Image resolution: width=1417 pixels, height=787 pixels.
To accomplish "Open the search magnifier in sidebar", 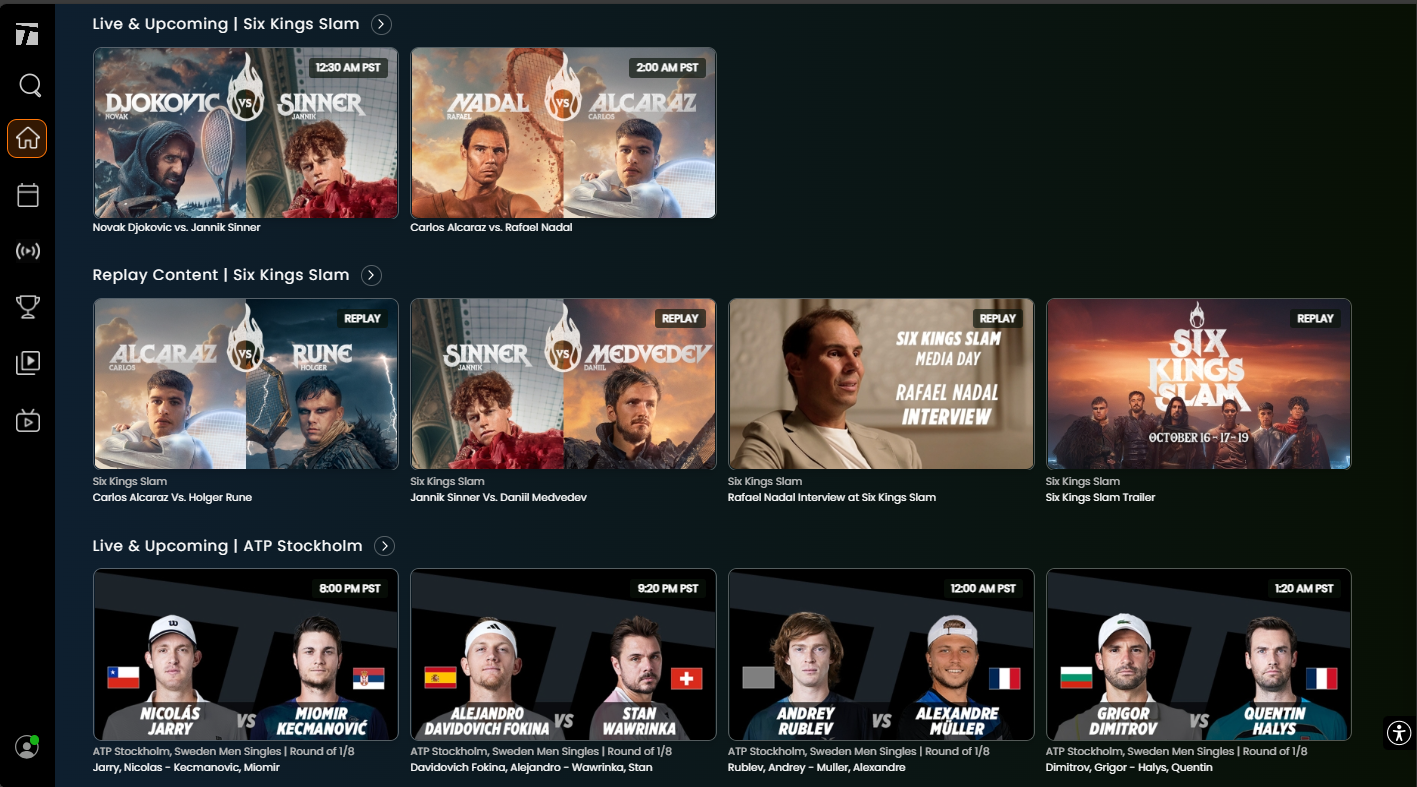I will pyautogui.click(x=30, y=85).
